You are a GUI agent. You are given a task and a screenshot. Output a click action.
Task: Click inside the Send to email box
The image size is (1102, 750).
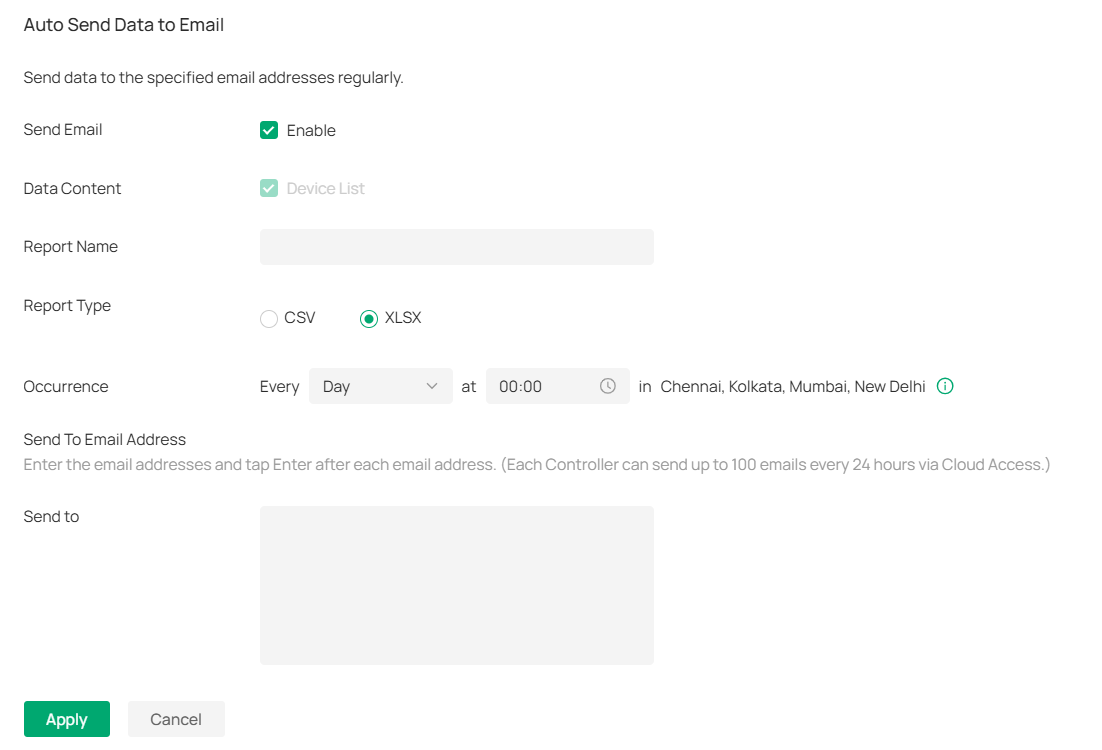pos(456,584)
